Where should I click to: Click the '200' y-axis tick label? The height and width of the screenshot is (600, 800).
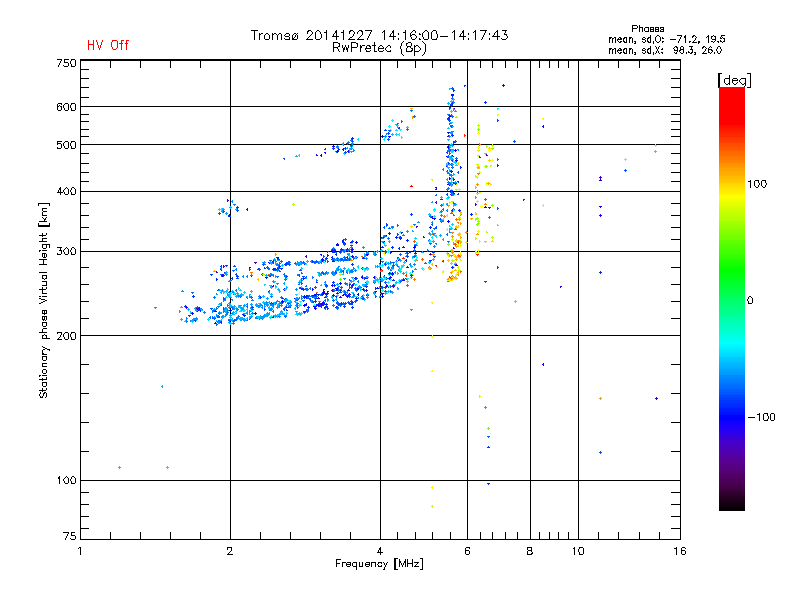tap(67, 336)
